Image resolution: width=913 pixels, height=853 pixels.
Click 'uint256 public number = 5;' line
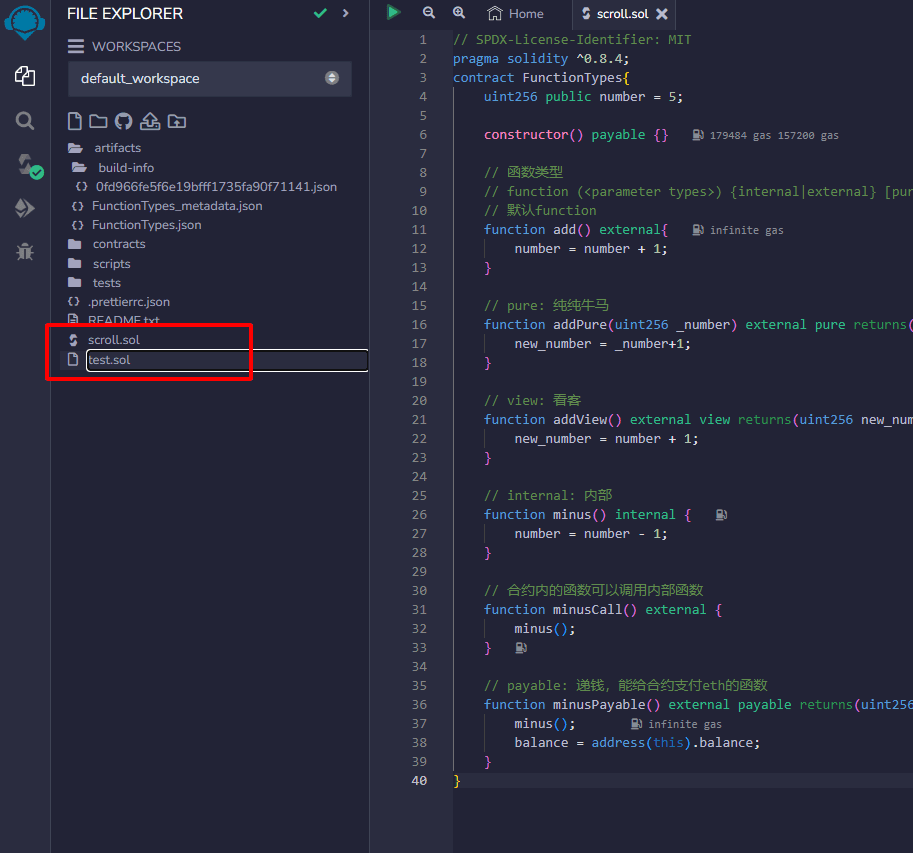(x=583, y=97)
